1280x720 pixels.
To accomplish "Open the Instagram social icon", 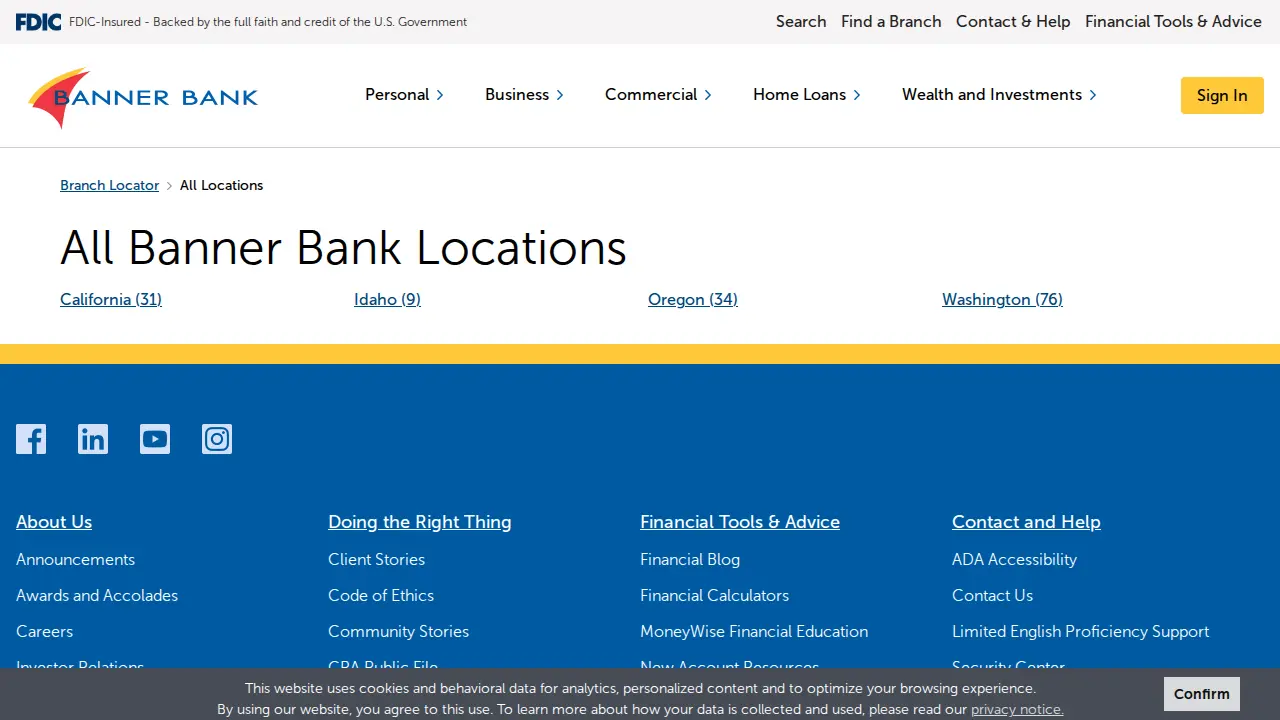I will 217,439.
